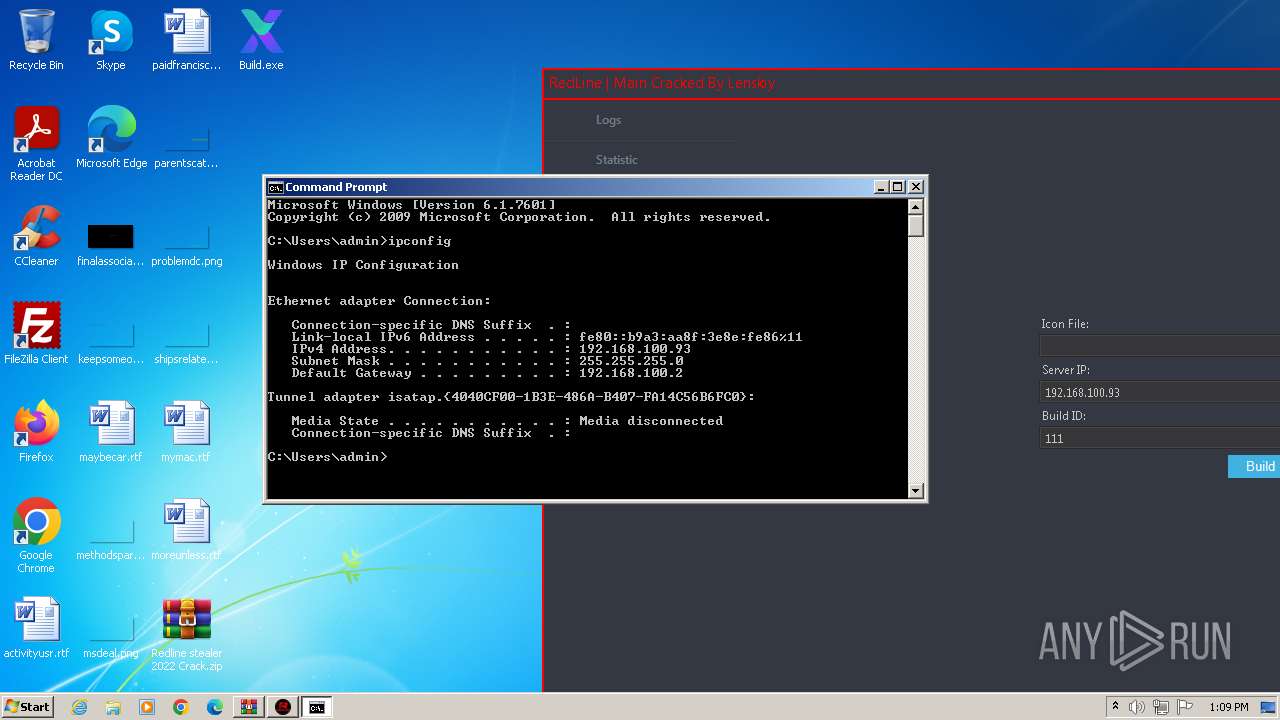The height and width of the screenshot is (720, 1280).
Task: Click the IPv4 Address 192.168.100.93 line
Action: click(x=491, y=349)
